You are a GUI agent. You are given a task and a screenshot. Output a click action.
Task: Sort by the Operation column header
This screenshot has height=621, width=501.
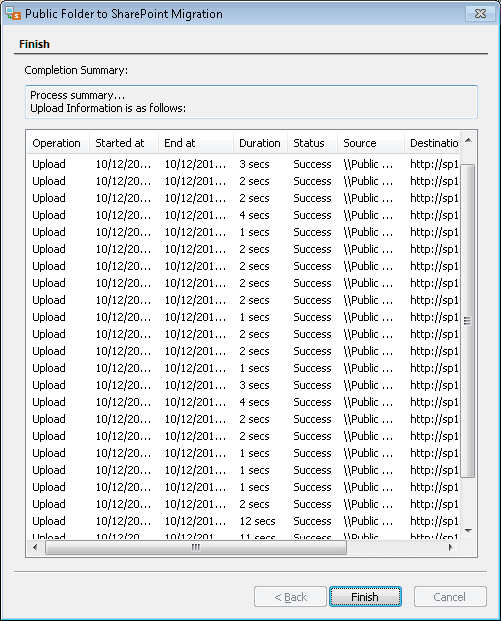tap(58, 143)
